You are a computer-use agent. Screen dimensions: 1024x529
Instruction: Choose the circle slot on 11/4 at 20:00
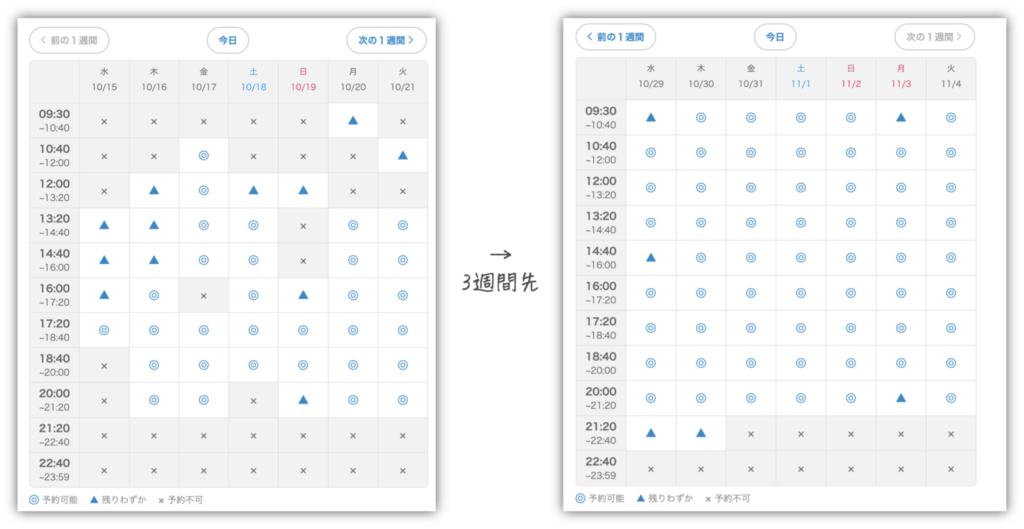[x=951, y=397]
